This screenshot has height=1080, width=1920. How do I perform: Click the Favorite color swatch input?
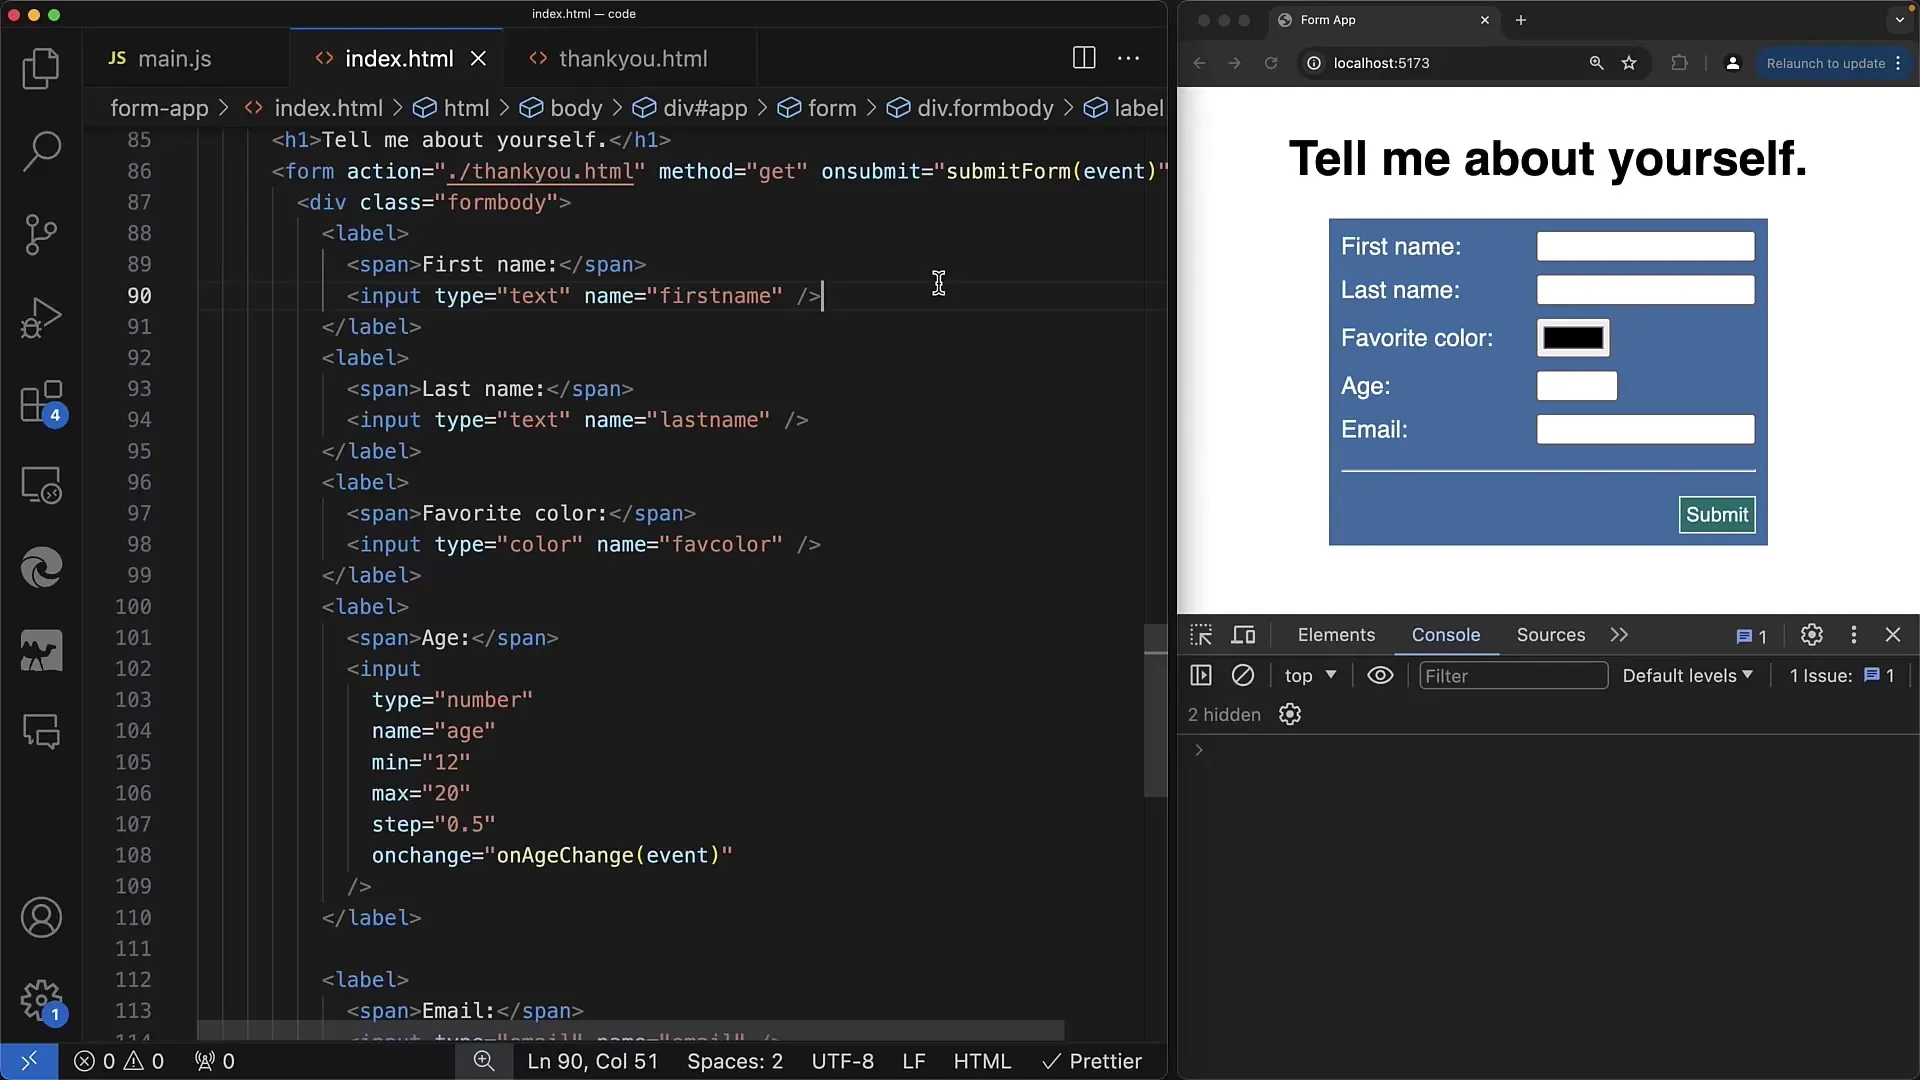[x=1573, y=338]
